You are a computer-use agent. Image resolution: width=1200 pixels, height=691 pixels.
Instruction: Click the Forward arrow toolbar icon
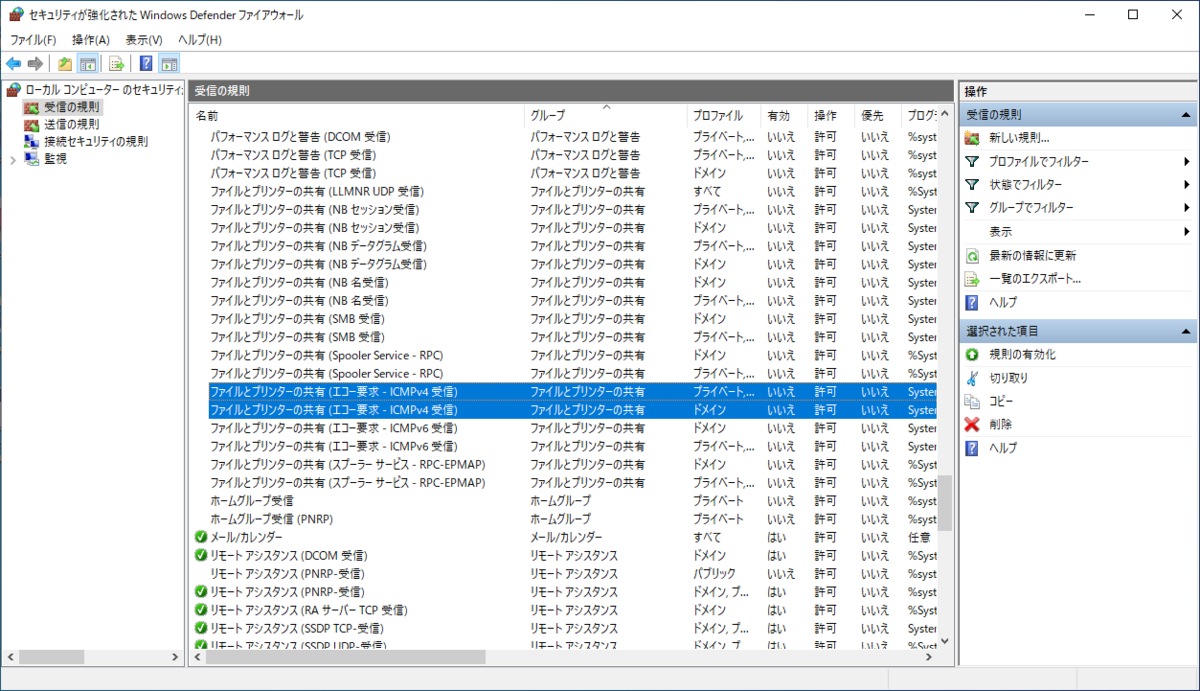[x=35, y=64]
